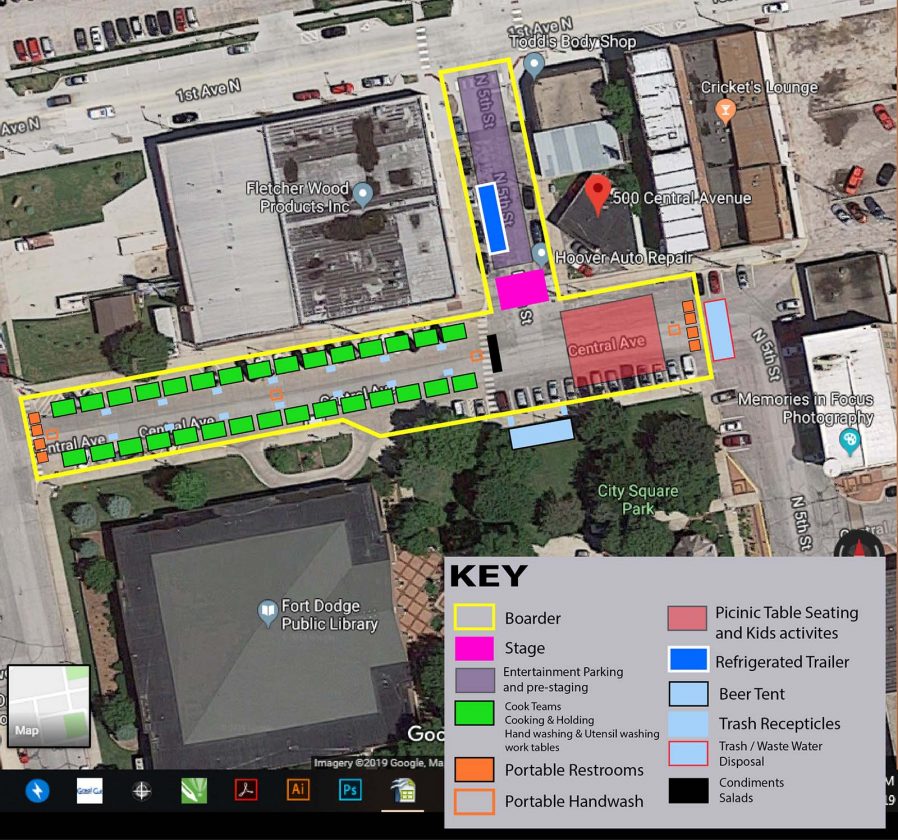The width and height of the screenshot is (898, 840).
Task: Click the Imagery ©2019 Google attribution text
Action: pyautogui.click(x=378, y=763)
